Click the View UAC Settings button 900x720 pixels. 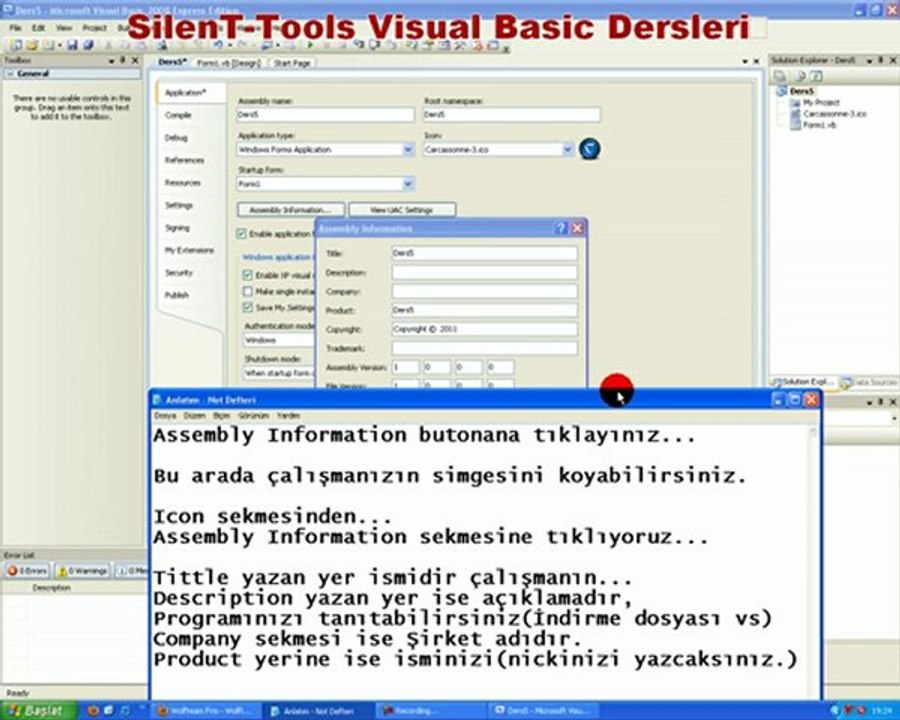point(402,210)
